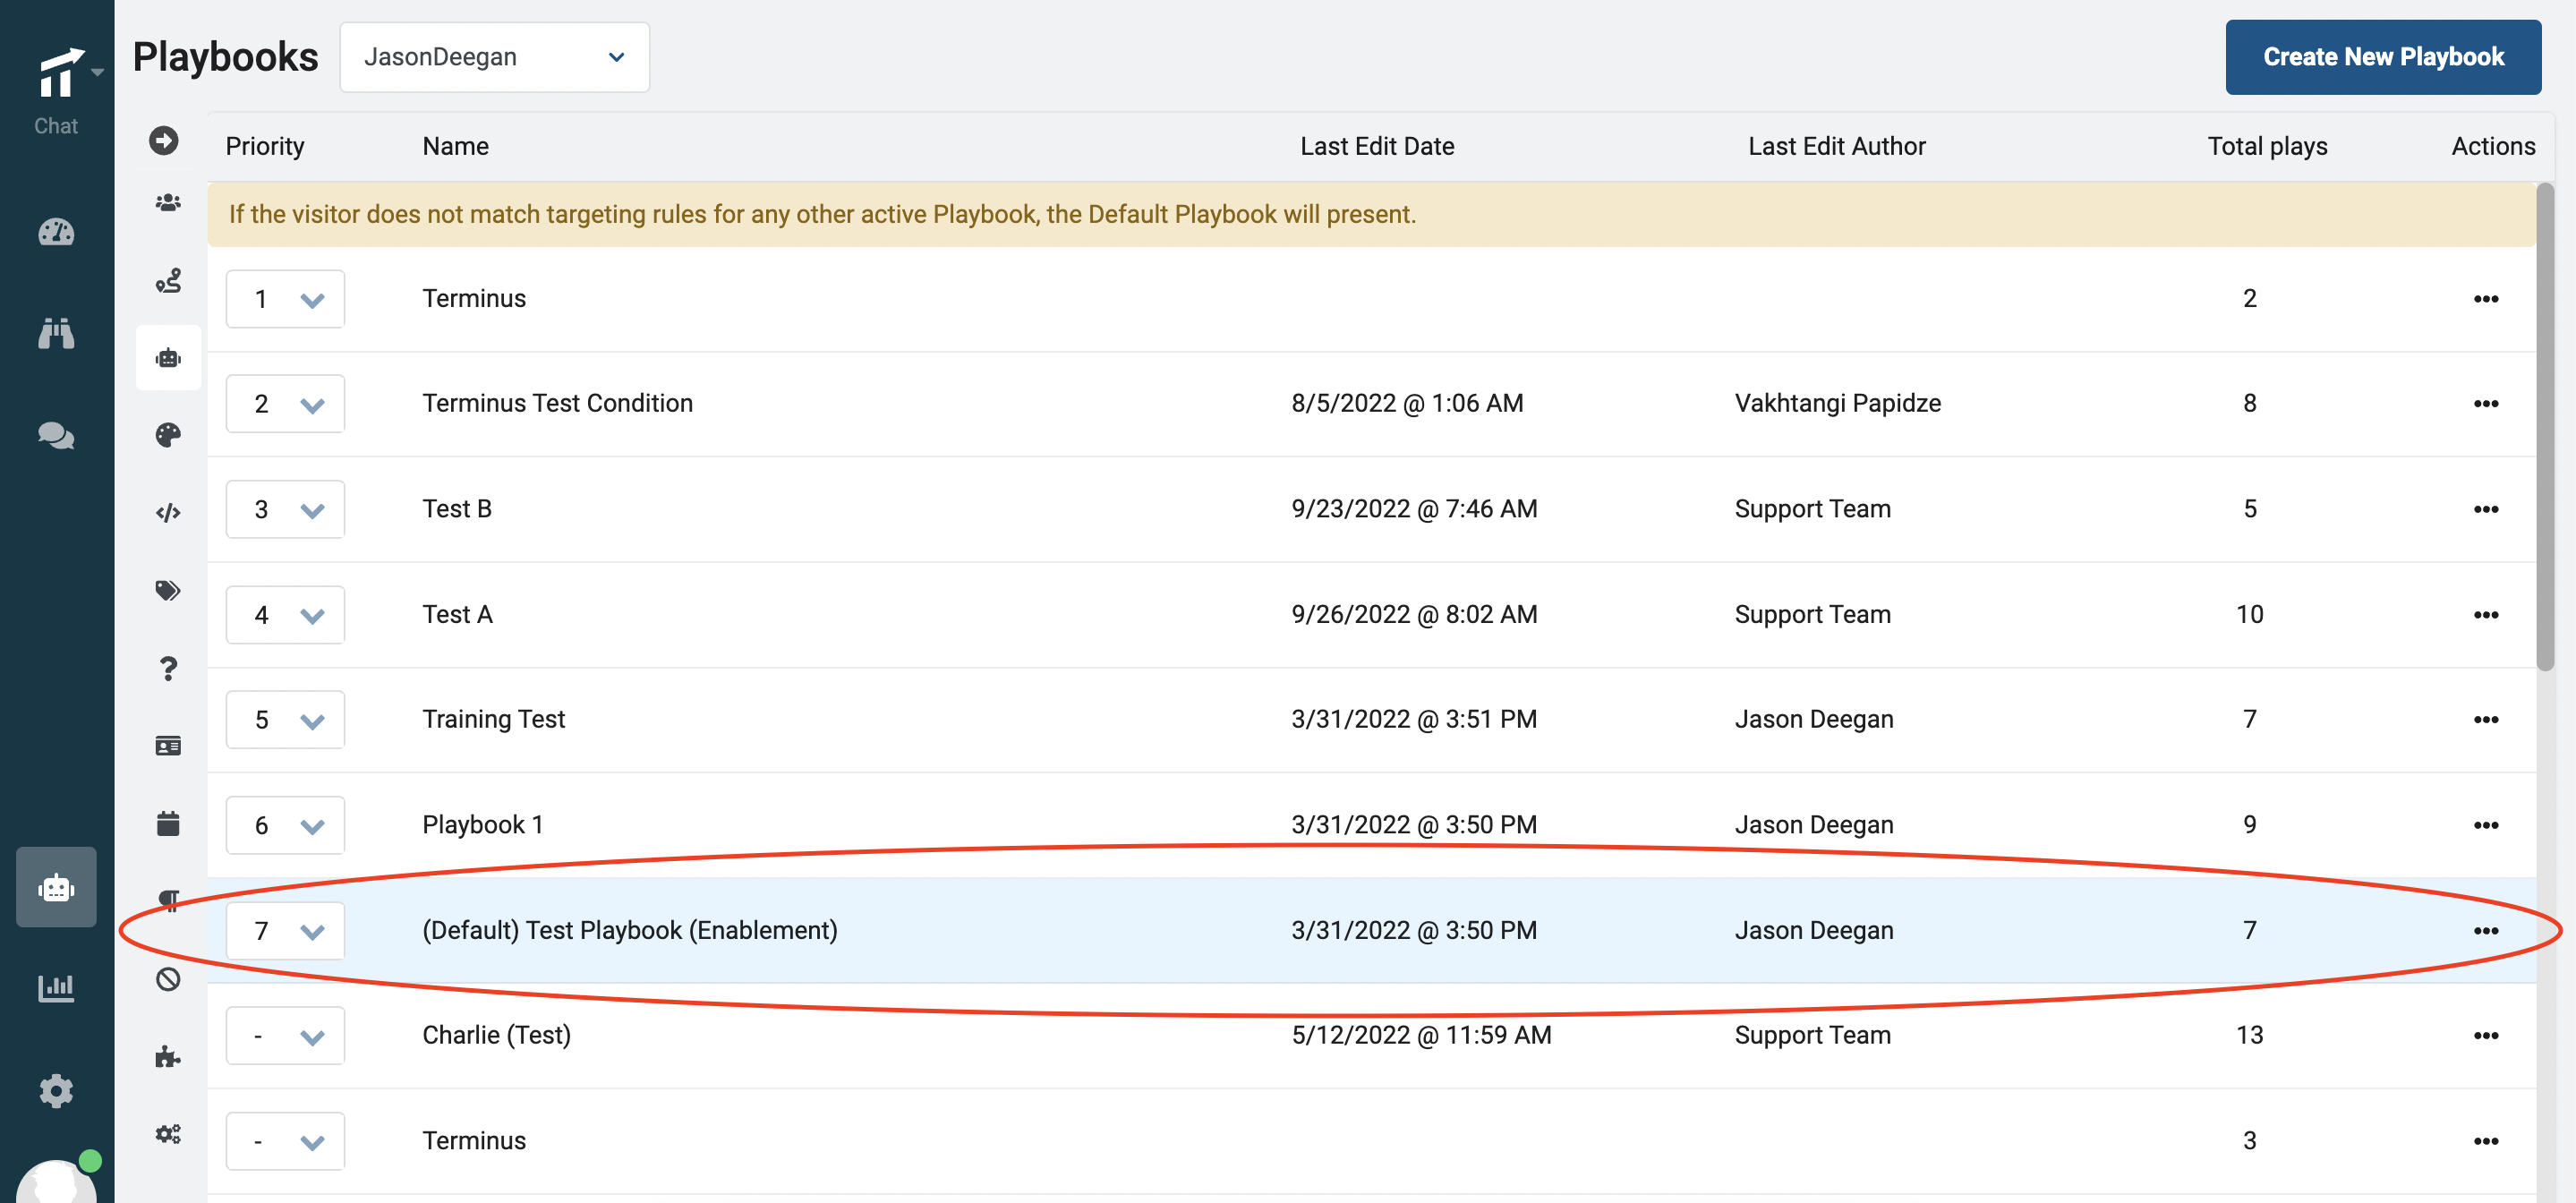The height and width of the screenshot is (1203, 2576).
Task: Click the Vakhtangi Papidze author cell
Action: pyautogui.click(x=1837, y=403)
